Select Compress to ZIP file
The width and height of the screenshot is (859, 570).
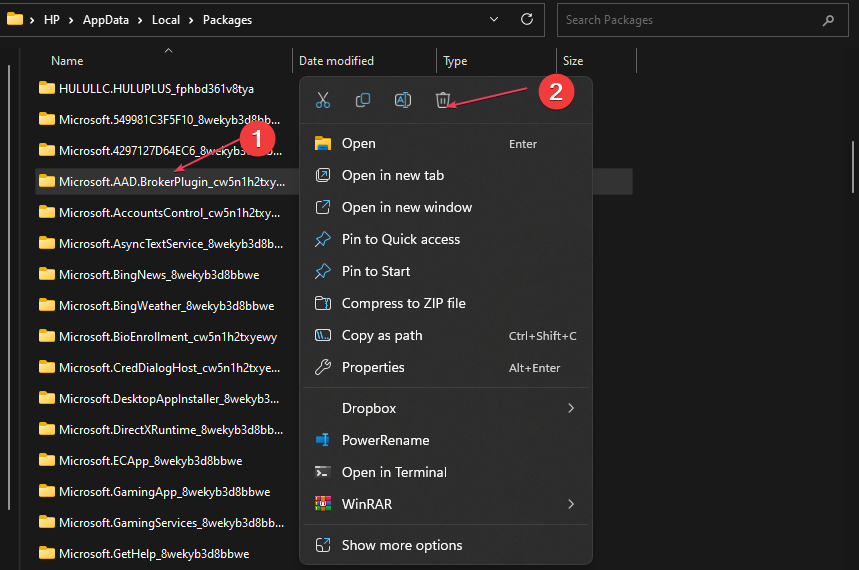point(446,303)
